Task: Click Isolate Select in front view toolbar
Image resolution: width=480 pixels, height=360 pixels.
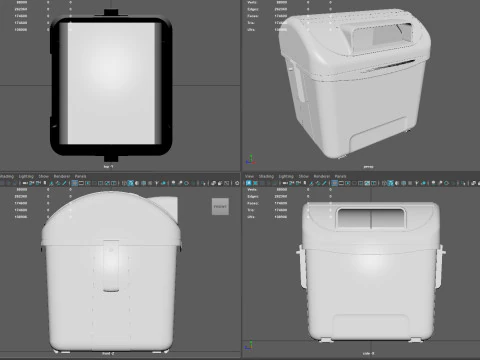Action: click(203, 183)
